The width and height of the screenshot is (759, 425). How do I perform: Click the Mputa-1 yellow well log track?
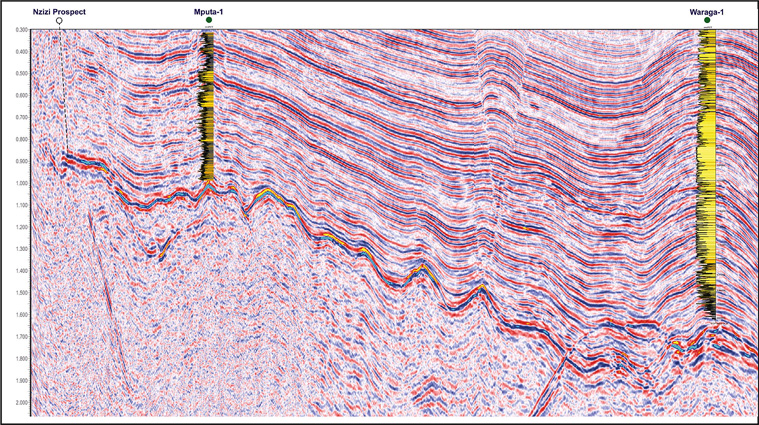pyautogui.click(x=208, y=100)
